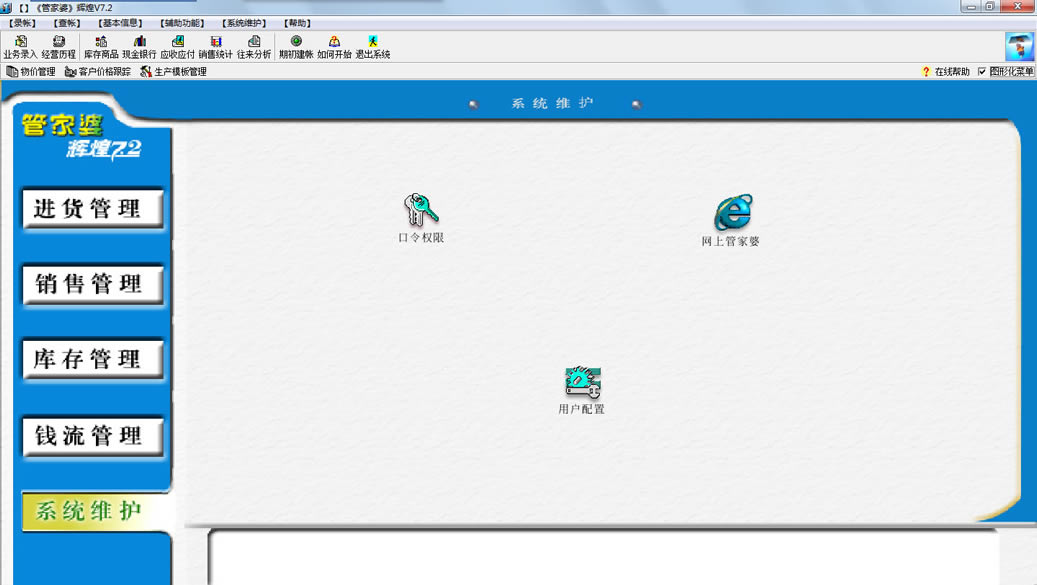Click the 在线帮助 help link
Viewport: 1037px width, 585px height.
945,72
